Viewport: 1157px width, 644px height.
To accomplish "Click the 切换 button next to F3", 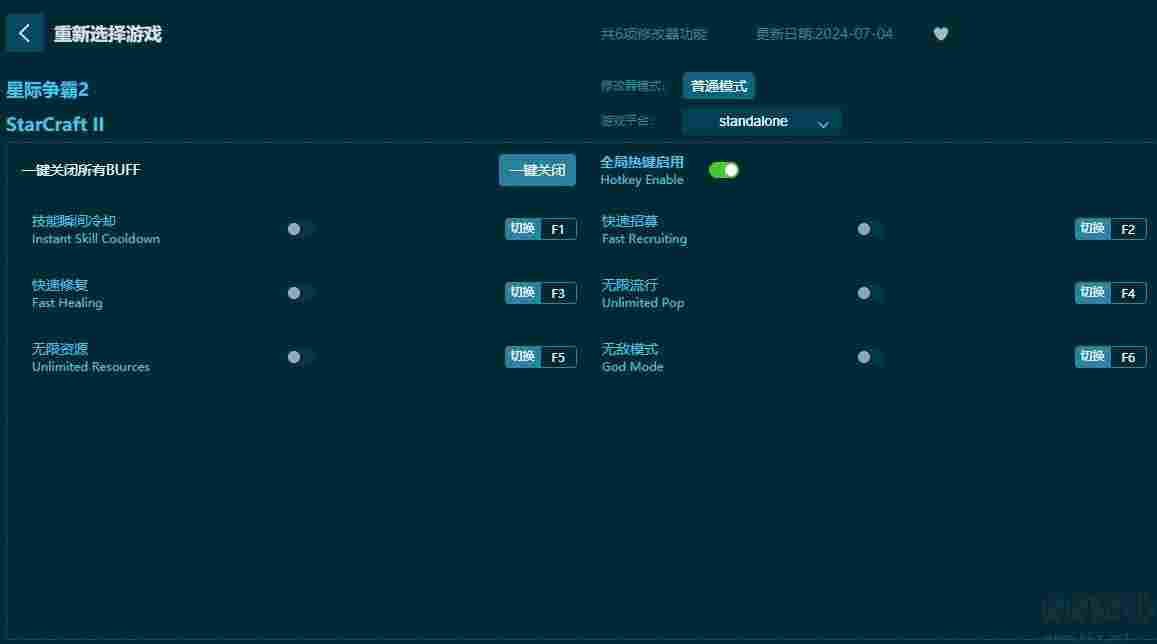I will point(522,294).
